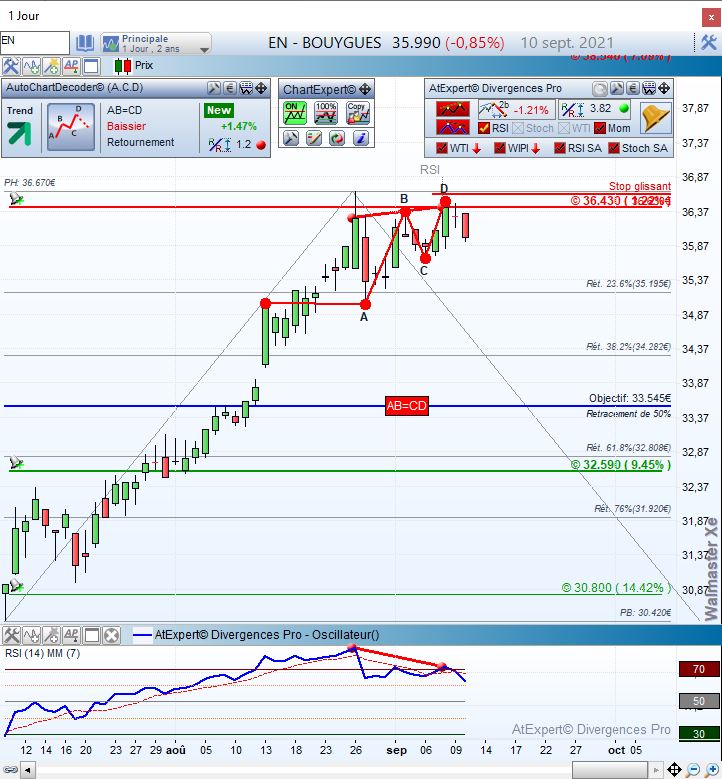Open Divergences Pro wrench settings icon
Viewport: 722px width, 779px height.
(616, 89)
